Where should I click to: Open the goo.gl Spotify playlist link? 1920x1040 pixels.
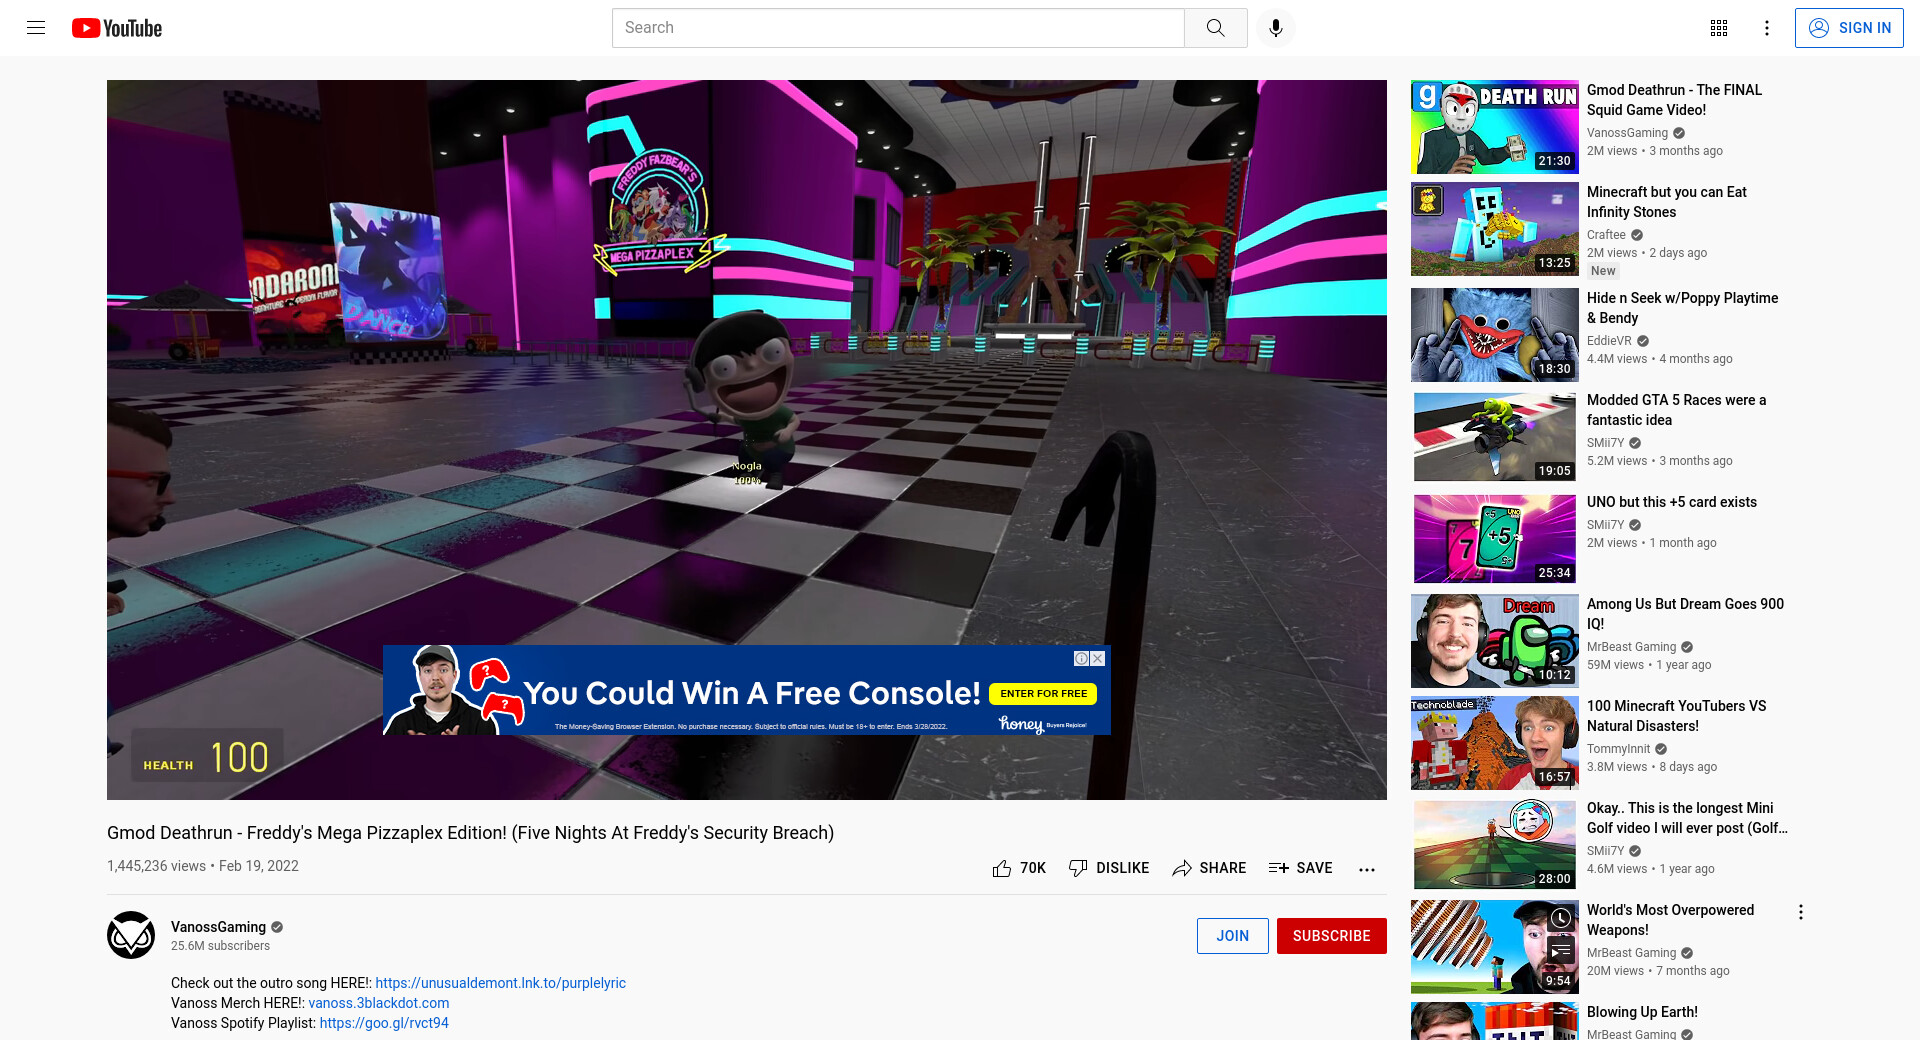point(384,1023)
